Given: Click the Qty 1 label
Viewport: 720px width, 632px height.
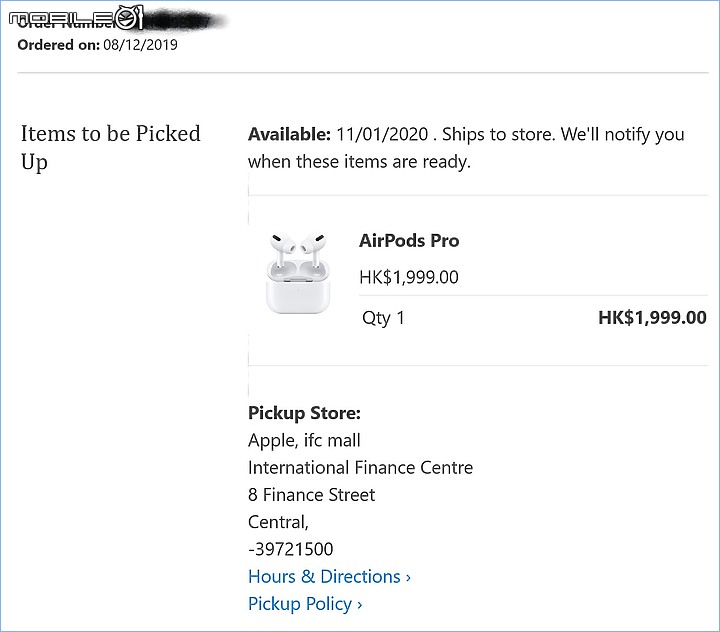Looking at the screenshot, I should click(x=383, y=318).
